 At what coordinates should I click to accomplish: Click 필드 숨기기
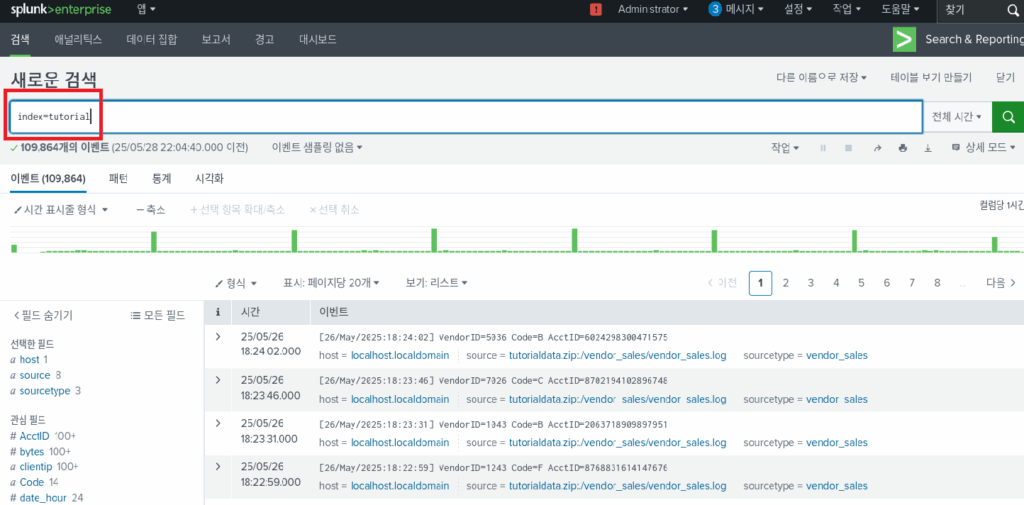(x=43, y=316)
